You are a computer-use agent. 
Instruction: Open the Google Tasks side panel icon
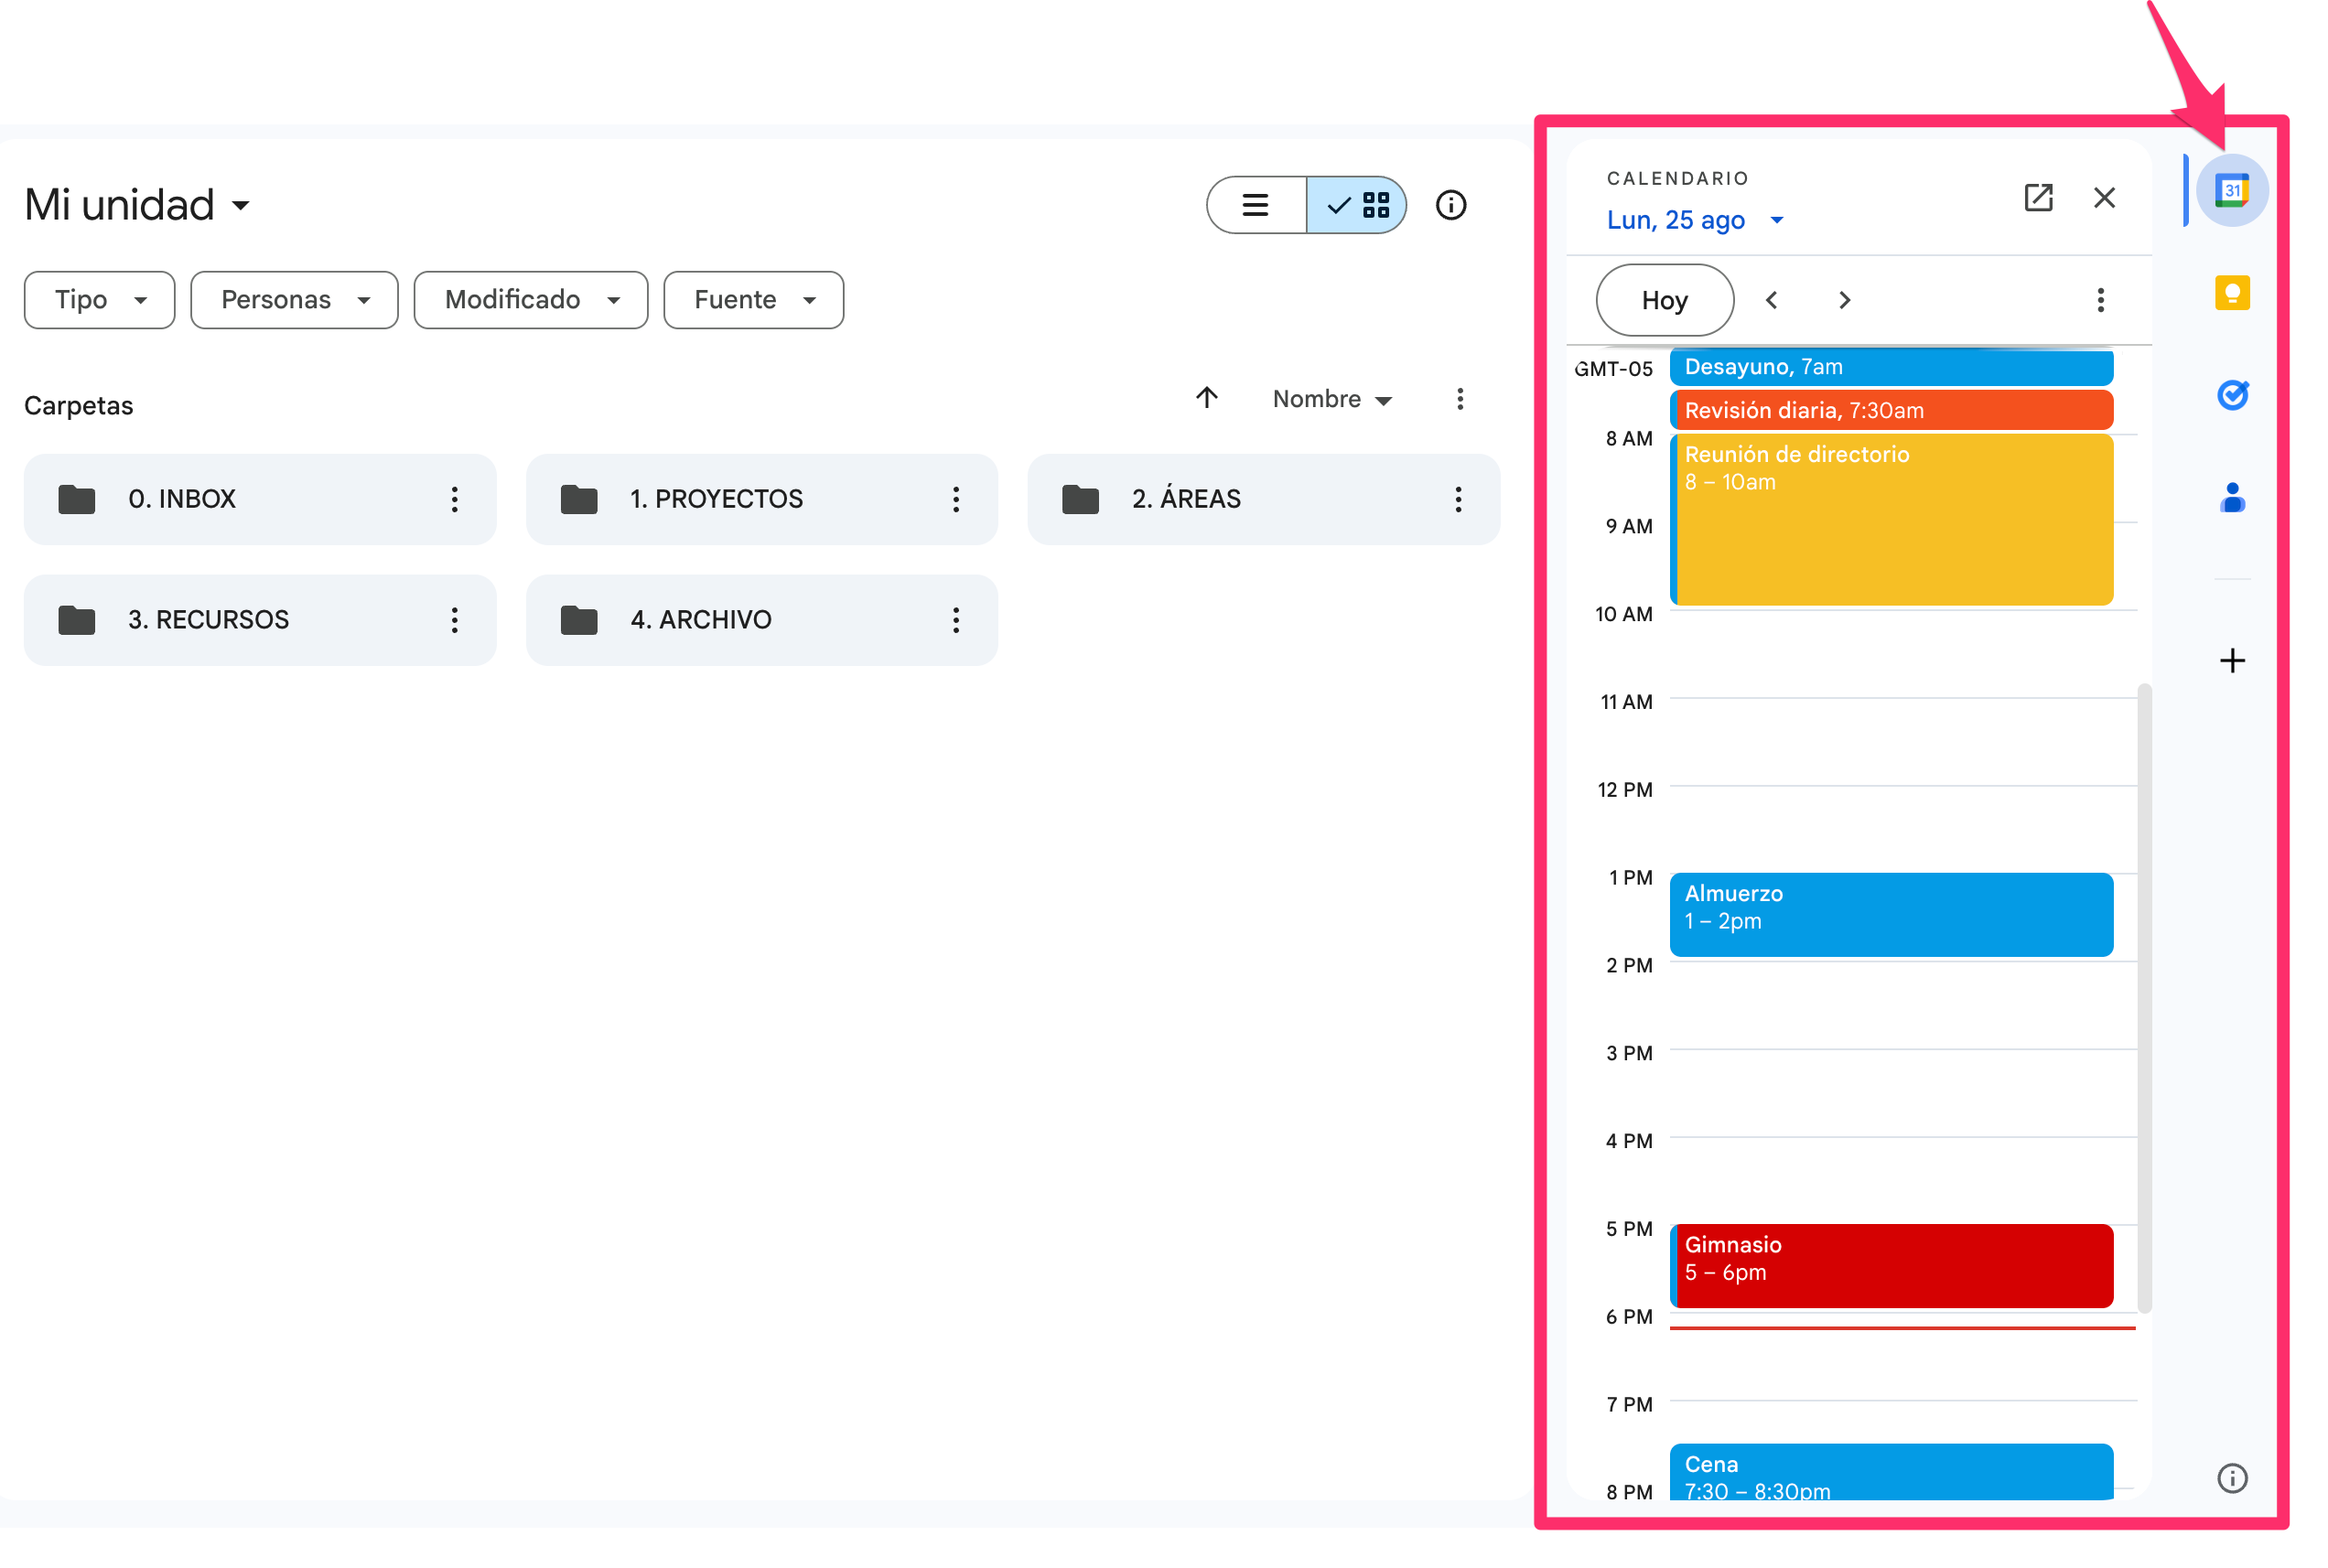click(2231, 395)
